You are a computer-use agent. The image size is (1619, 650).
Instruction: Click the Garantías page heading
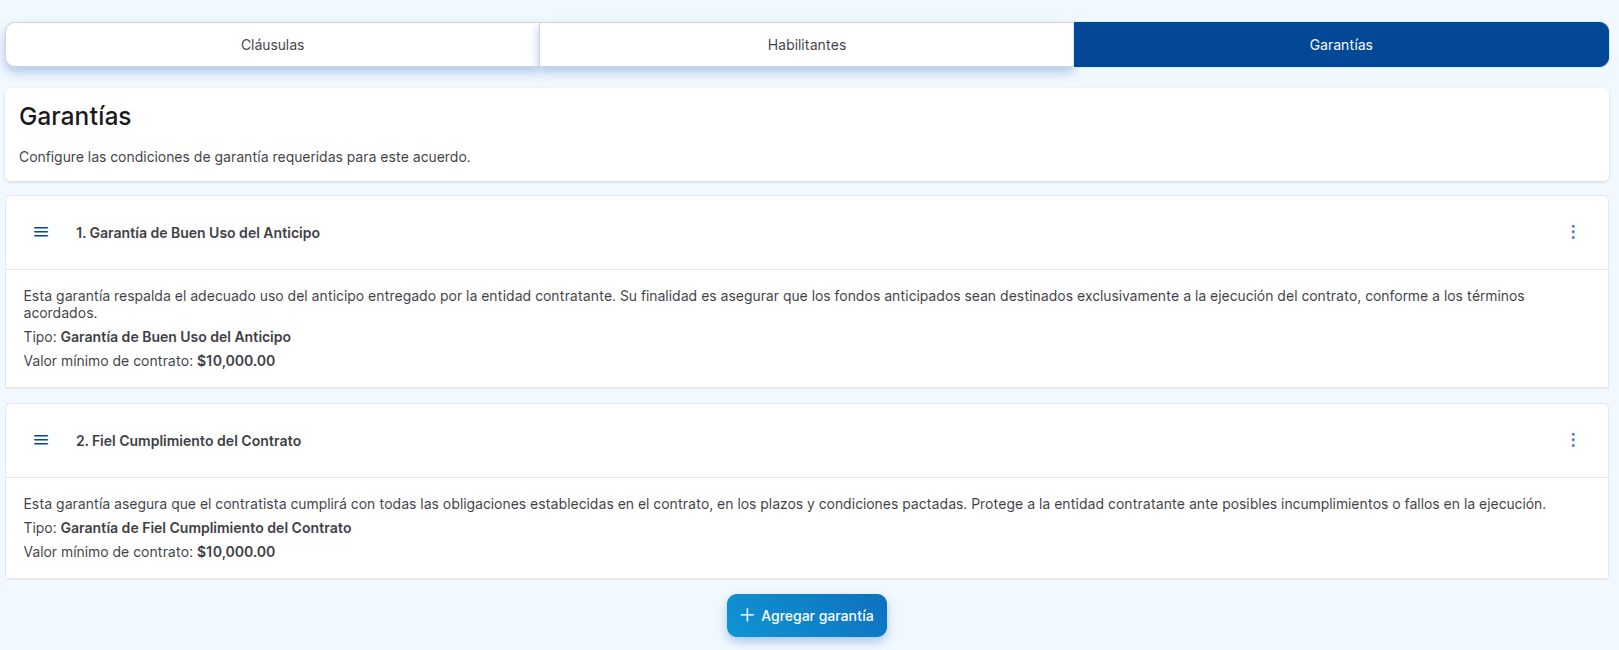(x=75, y=116)
